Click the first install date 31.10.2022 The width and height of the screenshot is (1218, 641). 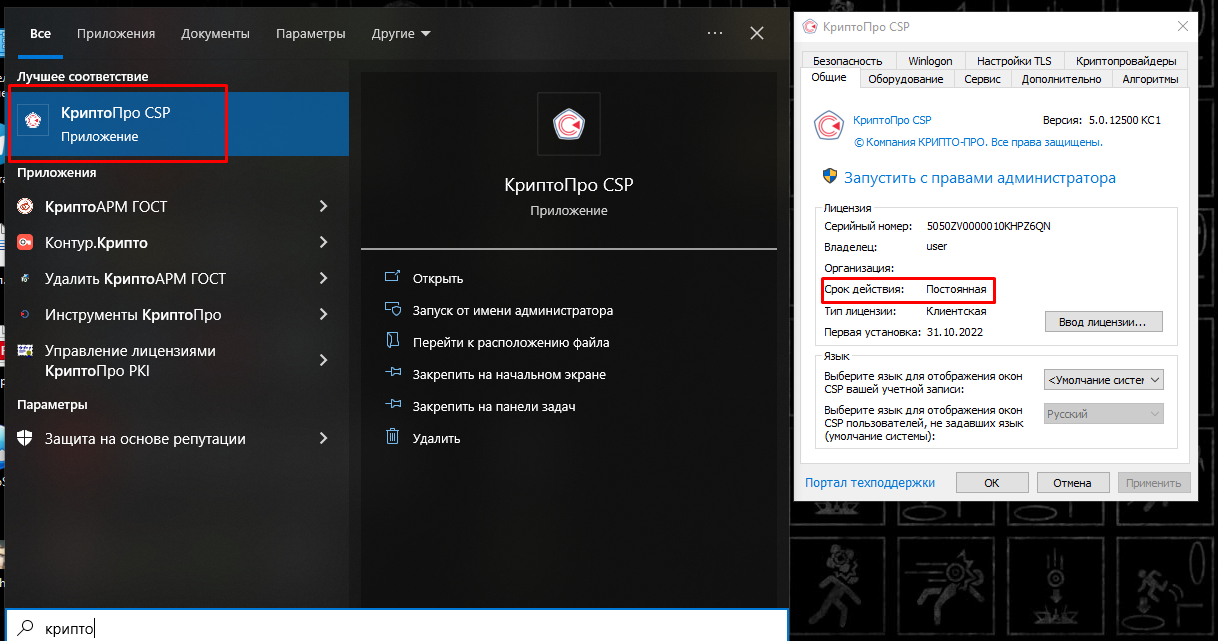(955, 331)
